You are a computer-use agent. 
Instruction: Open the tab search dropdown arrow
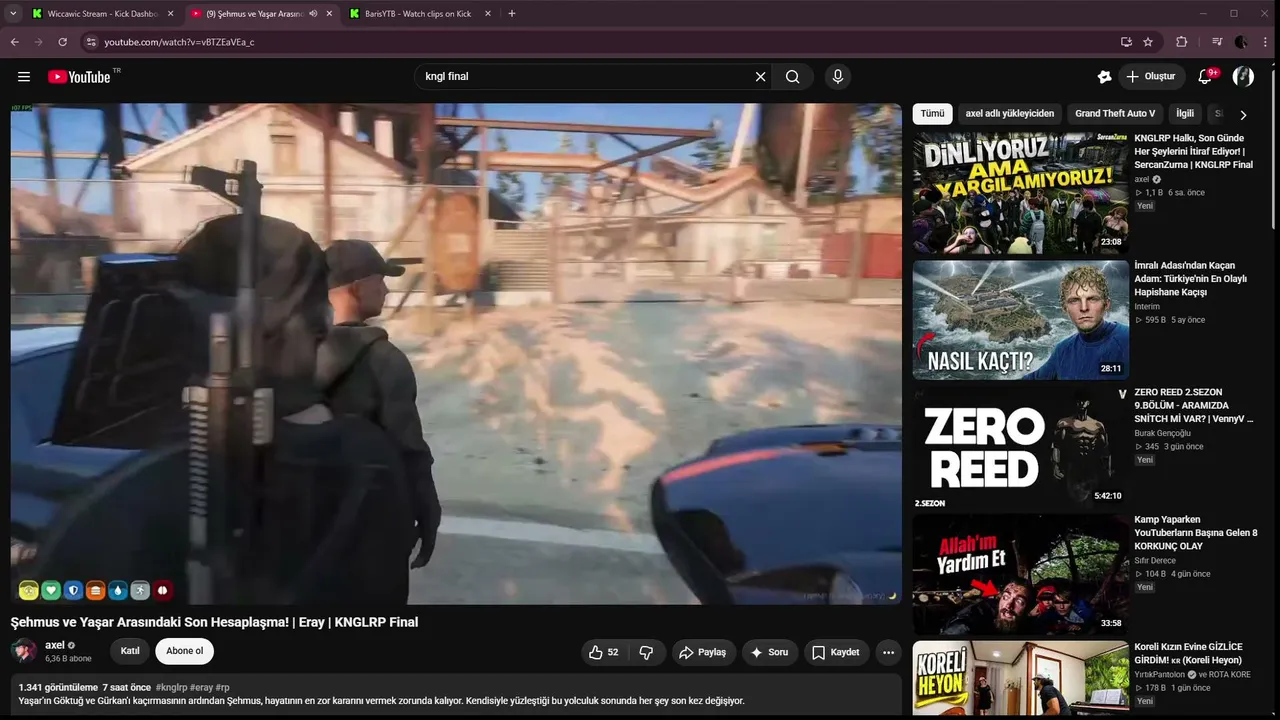coord(13,14)
